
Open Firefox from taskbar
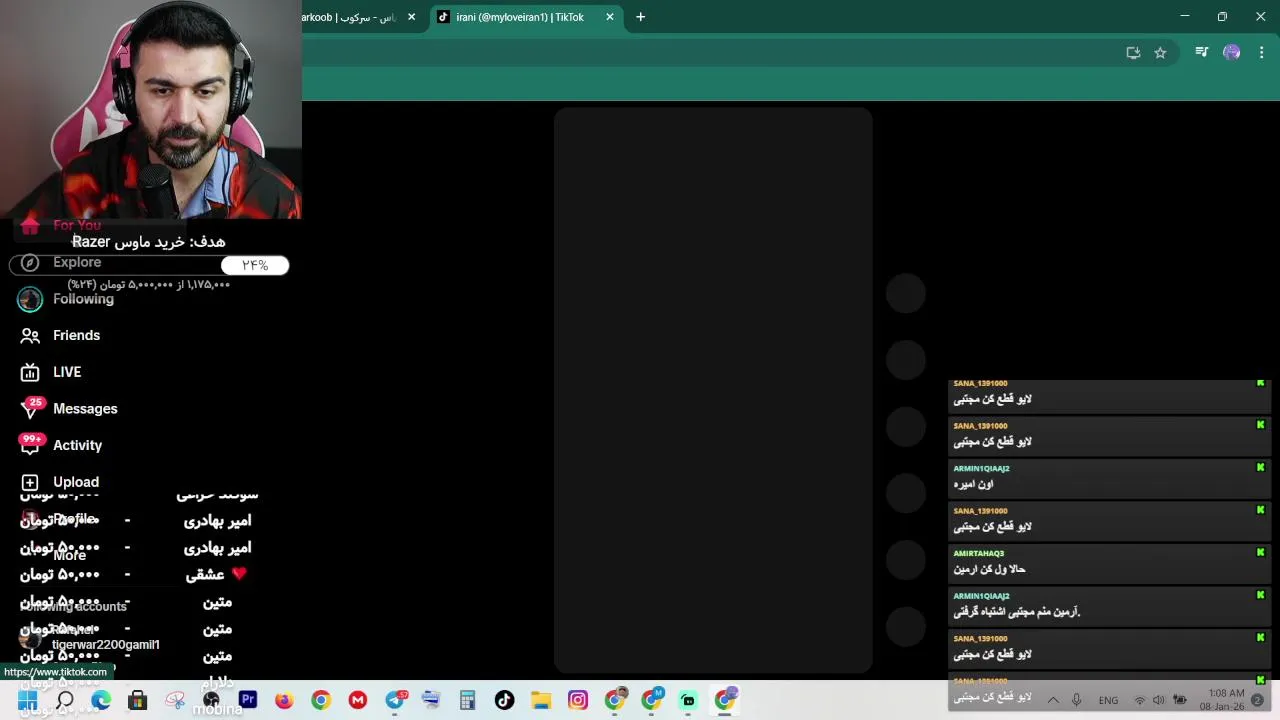click(284, 701)
